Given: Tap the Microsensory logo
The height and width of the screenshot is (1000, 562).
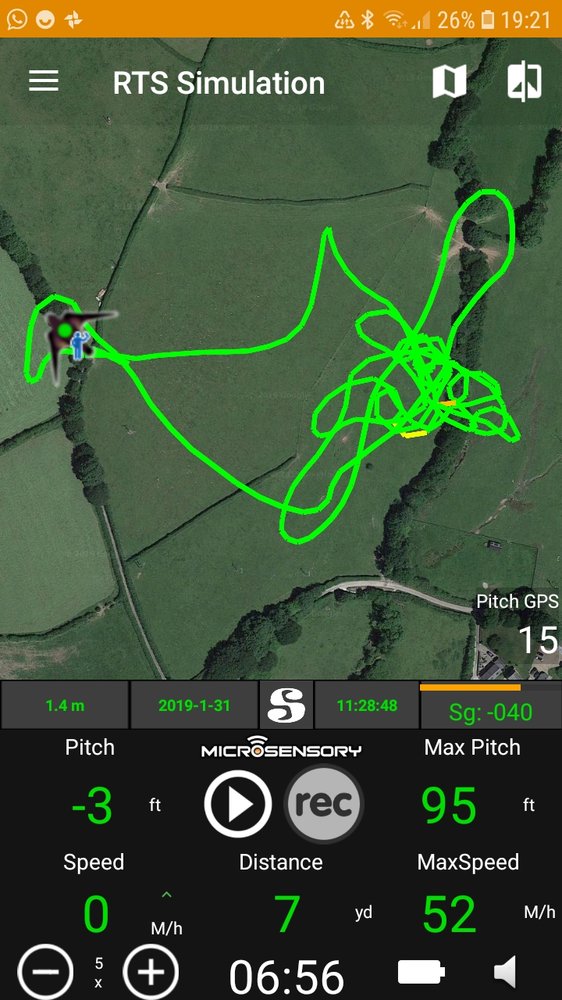Looking at the screenshot, I should pyautogui.click(x=281, y=747).
